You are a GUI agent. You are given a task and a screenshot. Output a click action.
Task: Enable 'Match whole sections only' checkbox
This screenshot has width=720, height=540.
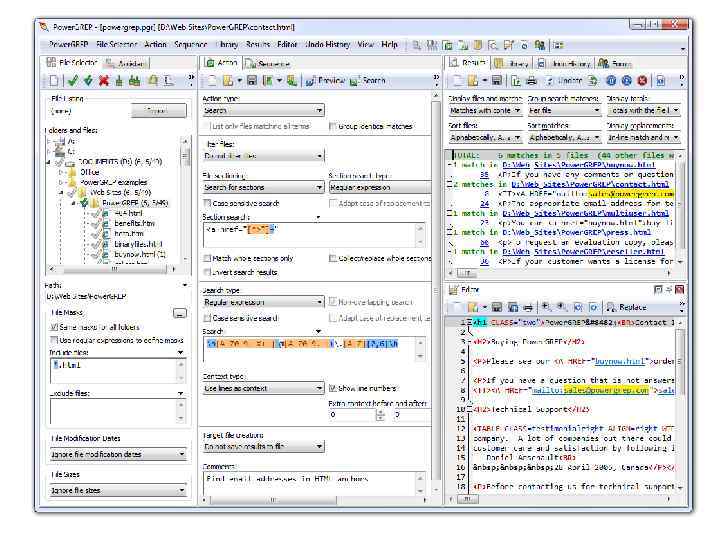[207, 258]
